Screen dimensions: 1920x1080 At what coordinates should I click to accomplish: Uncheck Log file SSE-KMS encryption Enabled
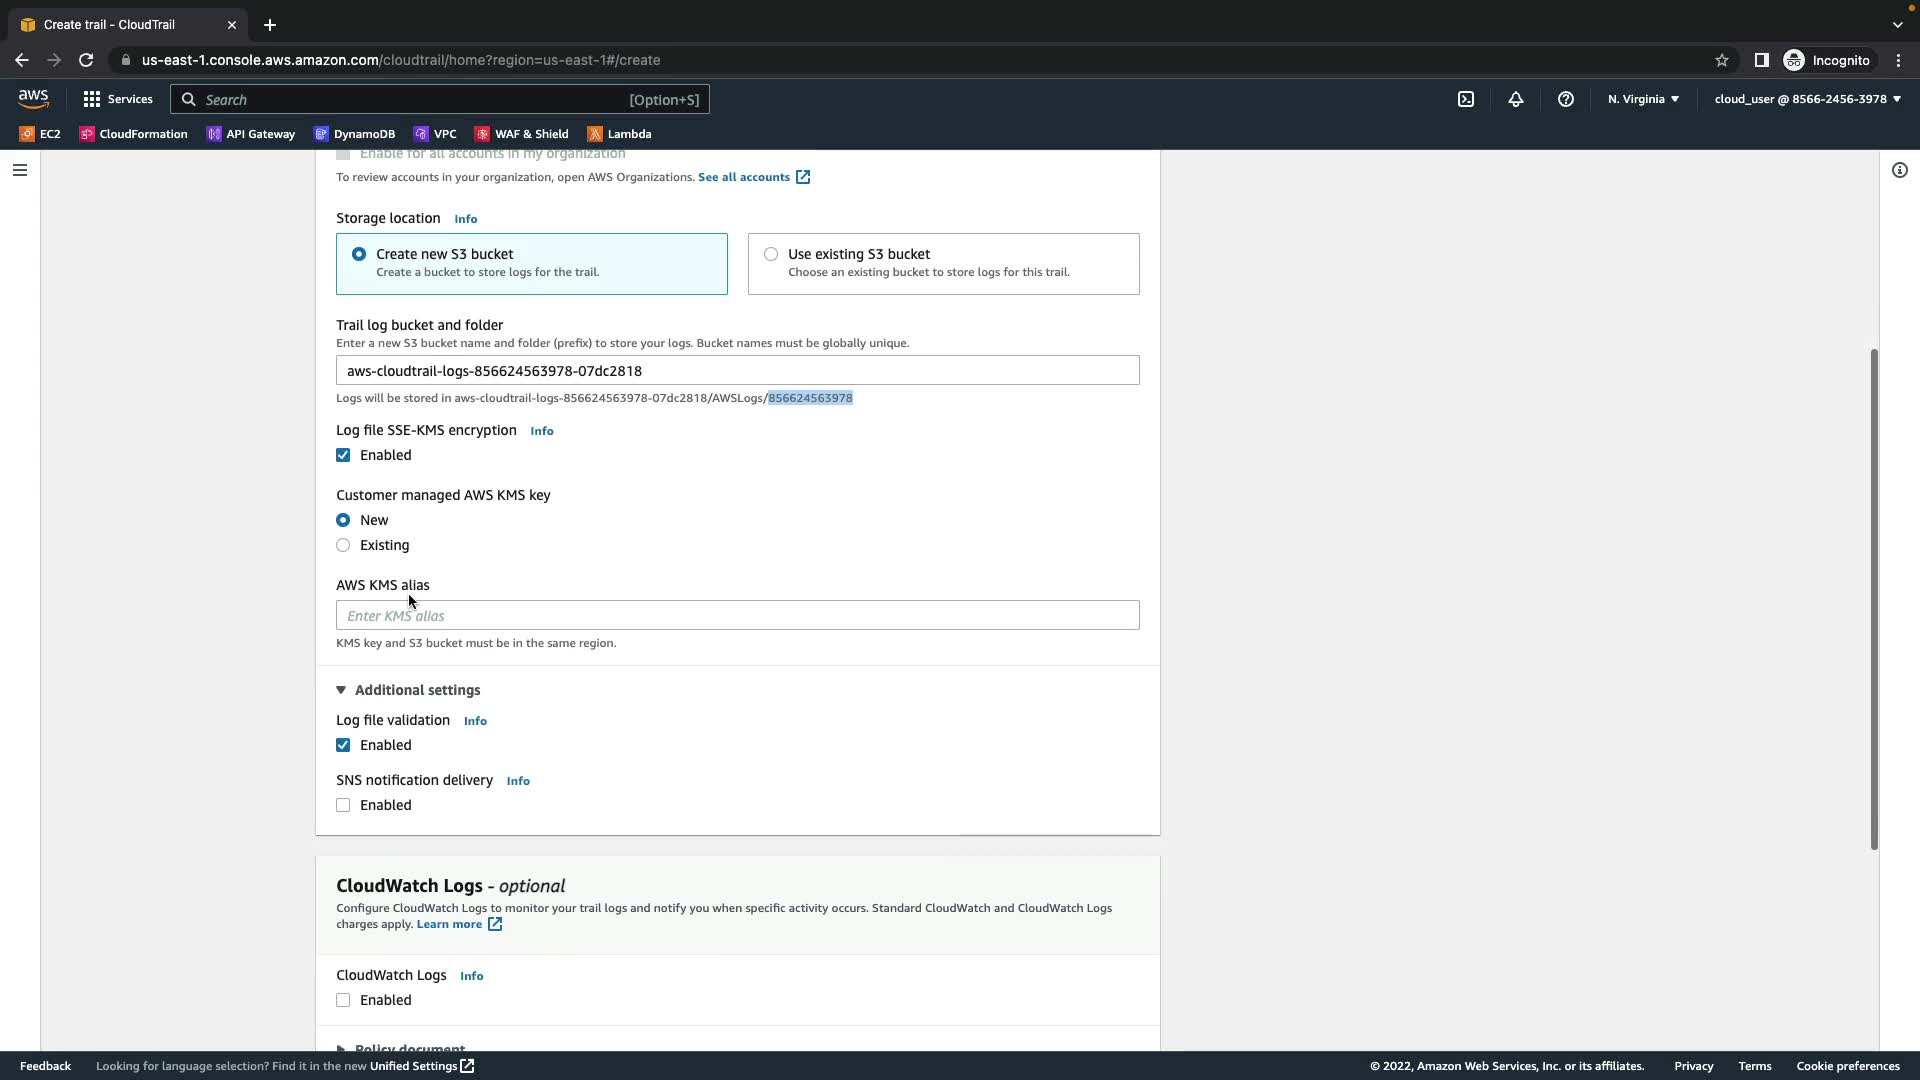(x=343, y=455)
